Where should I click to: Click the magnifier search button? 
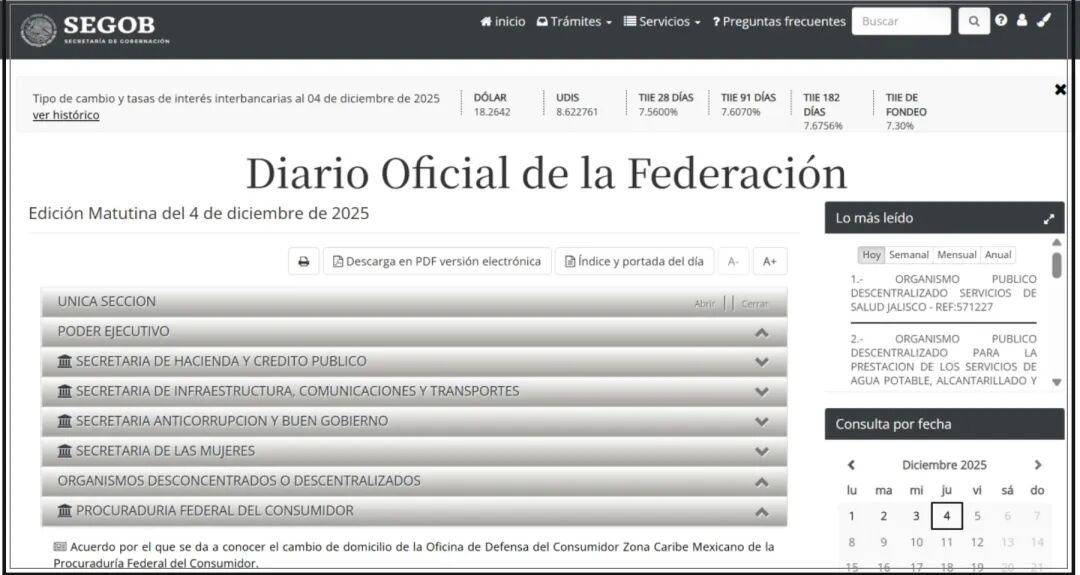[974, 21]
